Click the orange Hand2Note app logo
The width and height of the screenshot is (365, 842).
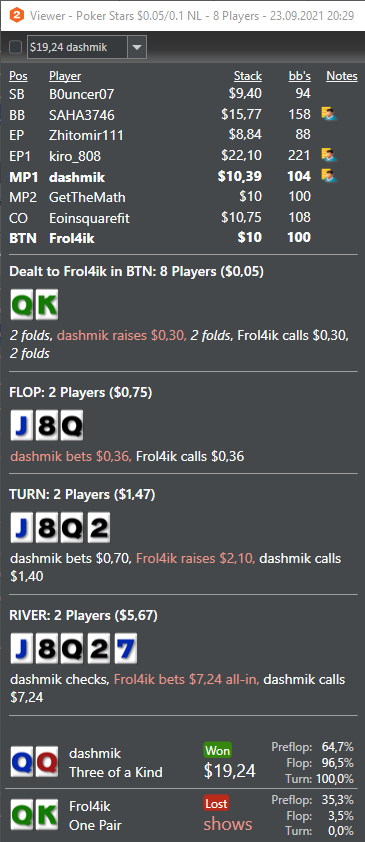point(15,15)
